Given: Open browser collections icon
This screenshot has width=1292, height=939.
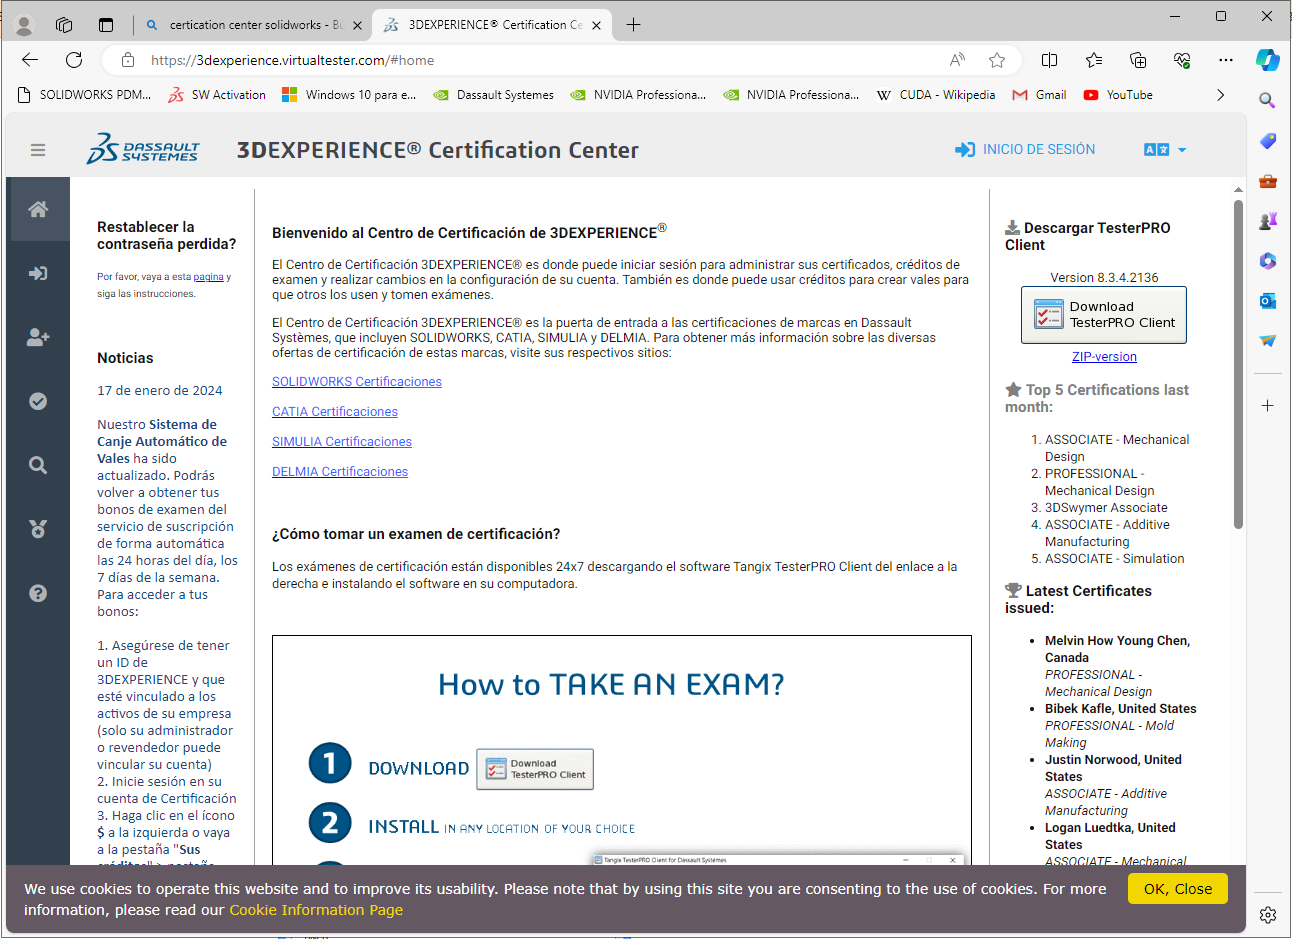Looking at the screenshot, I should [1138, 60].
